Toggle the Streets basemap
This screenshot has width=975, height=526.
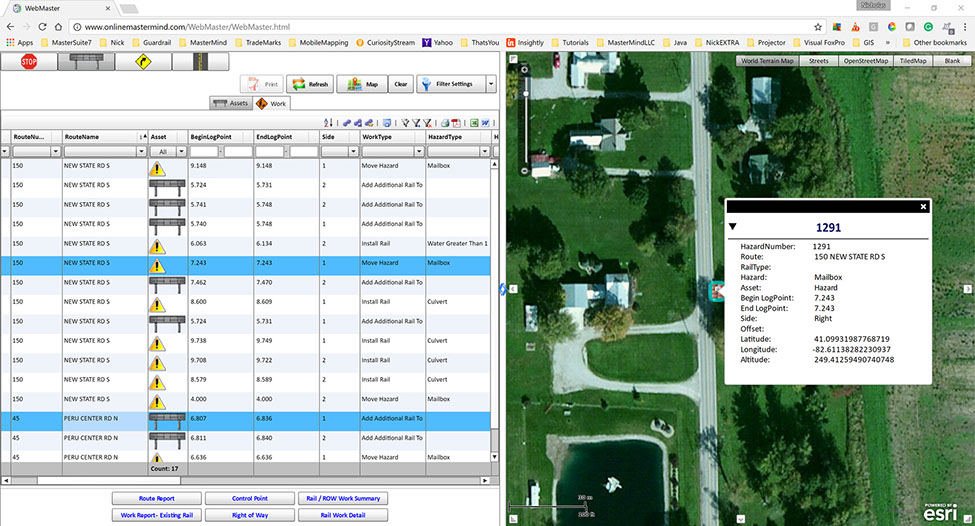(818, 61)
